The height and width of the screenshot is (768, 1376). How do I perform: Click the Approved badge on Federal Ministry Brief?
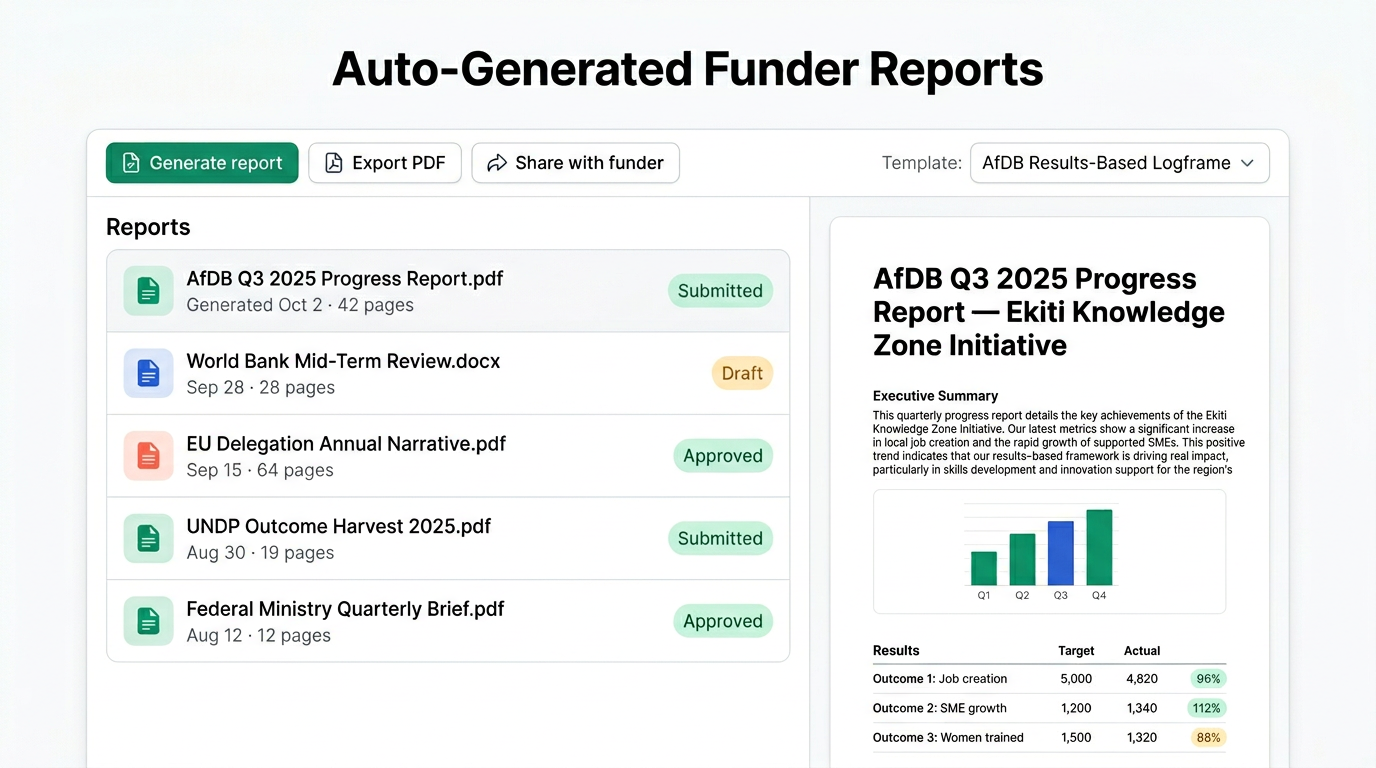click(x=723, y=621)
